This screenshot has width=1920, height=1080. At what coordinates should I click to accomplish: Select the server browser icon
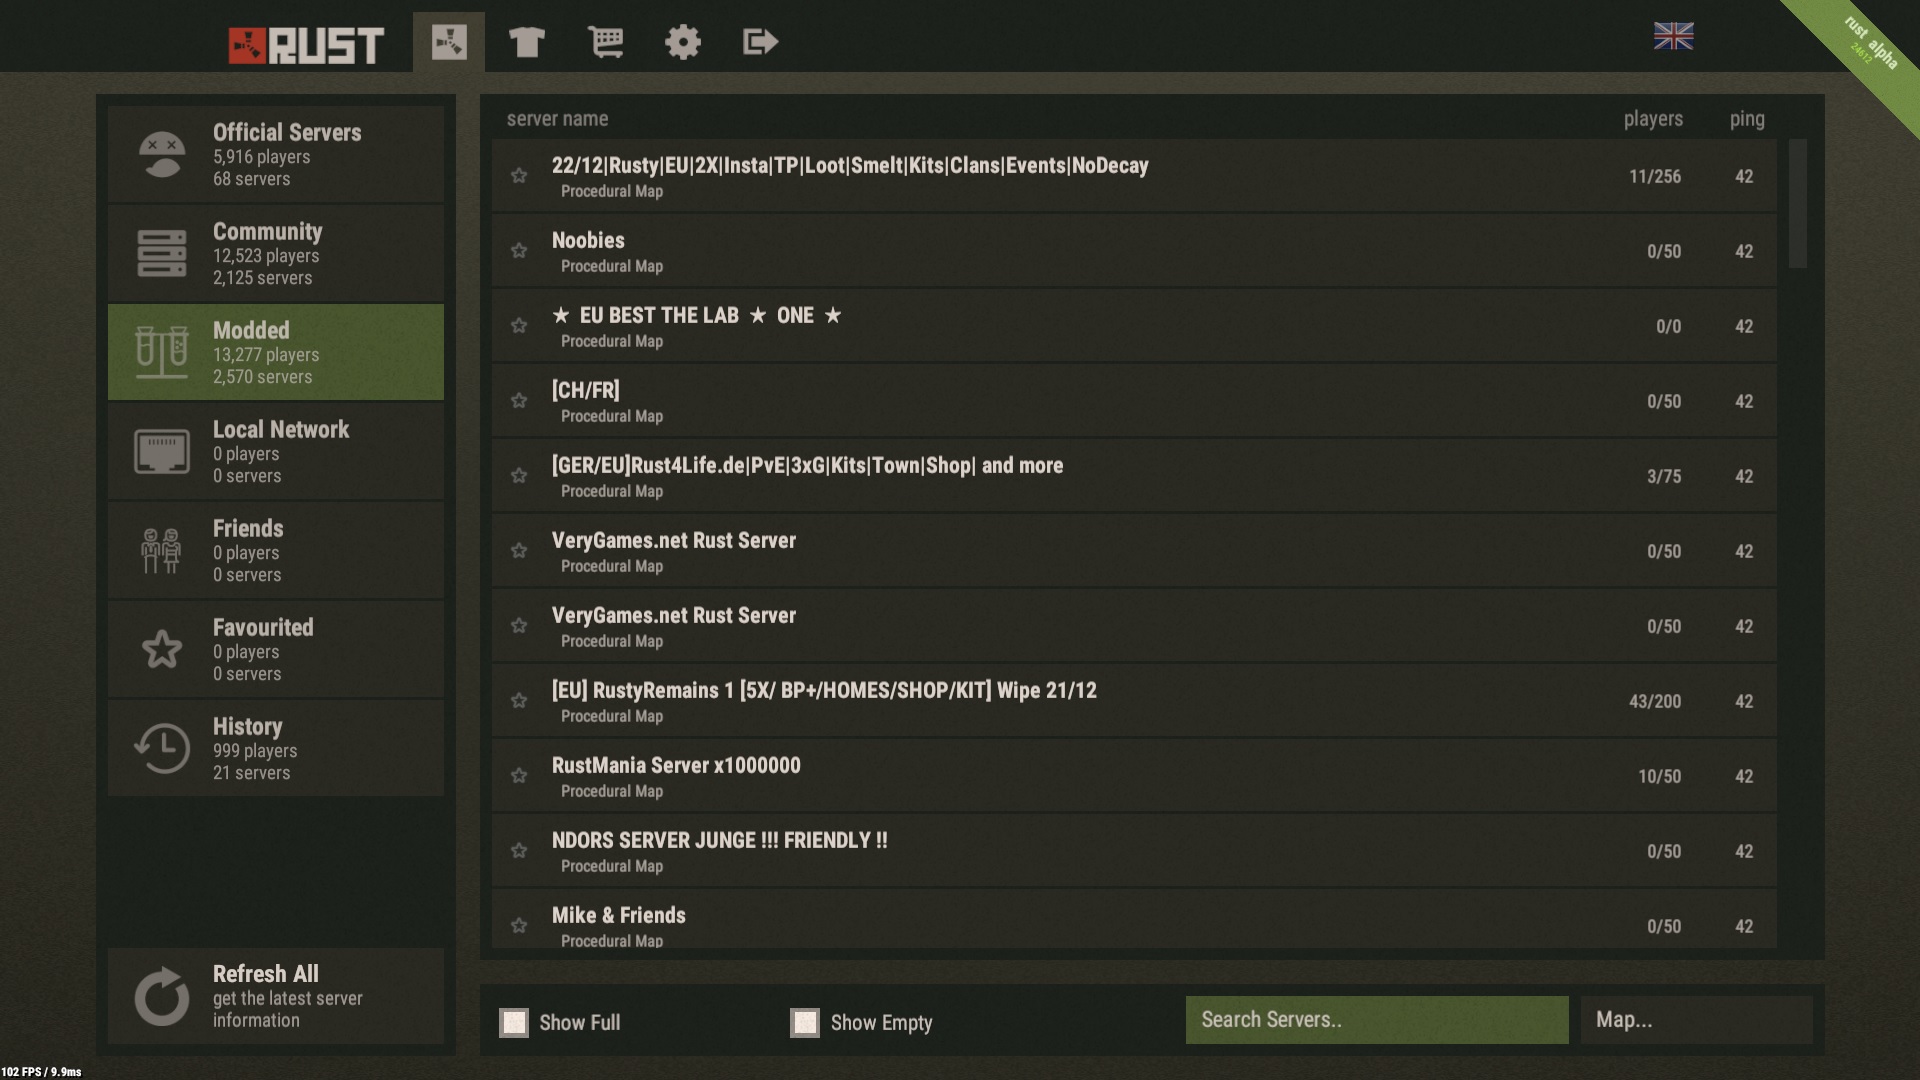pos(449,42)
